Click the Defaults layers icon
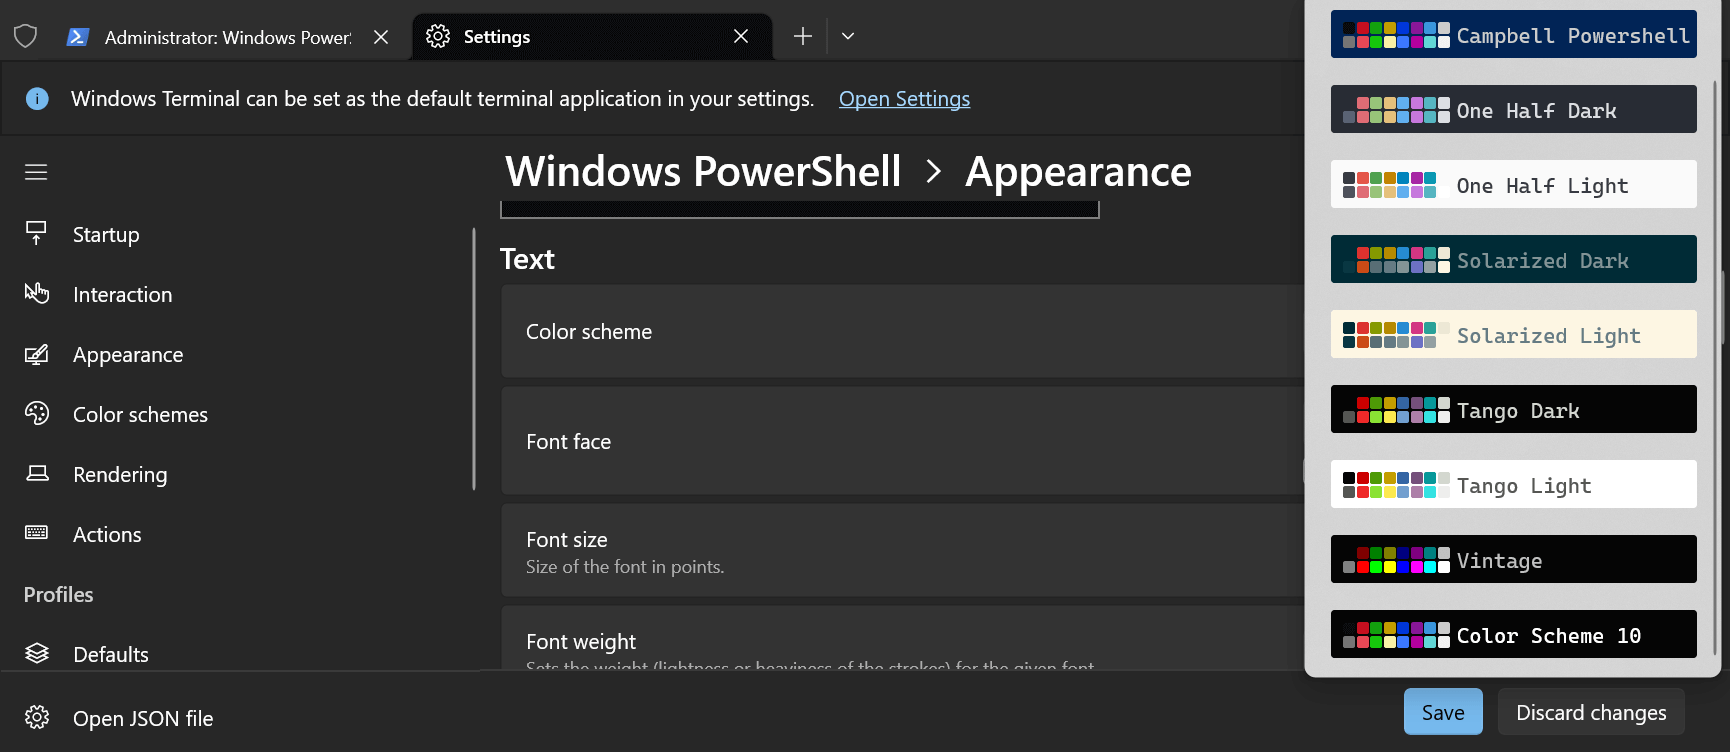Viewport: 1730px width, 752px height. tap(37, 654)
